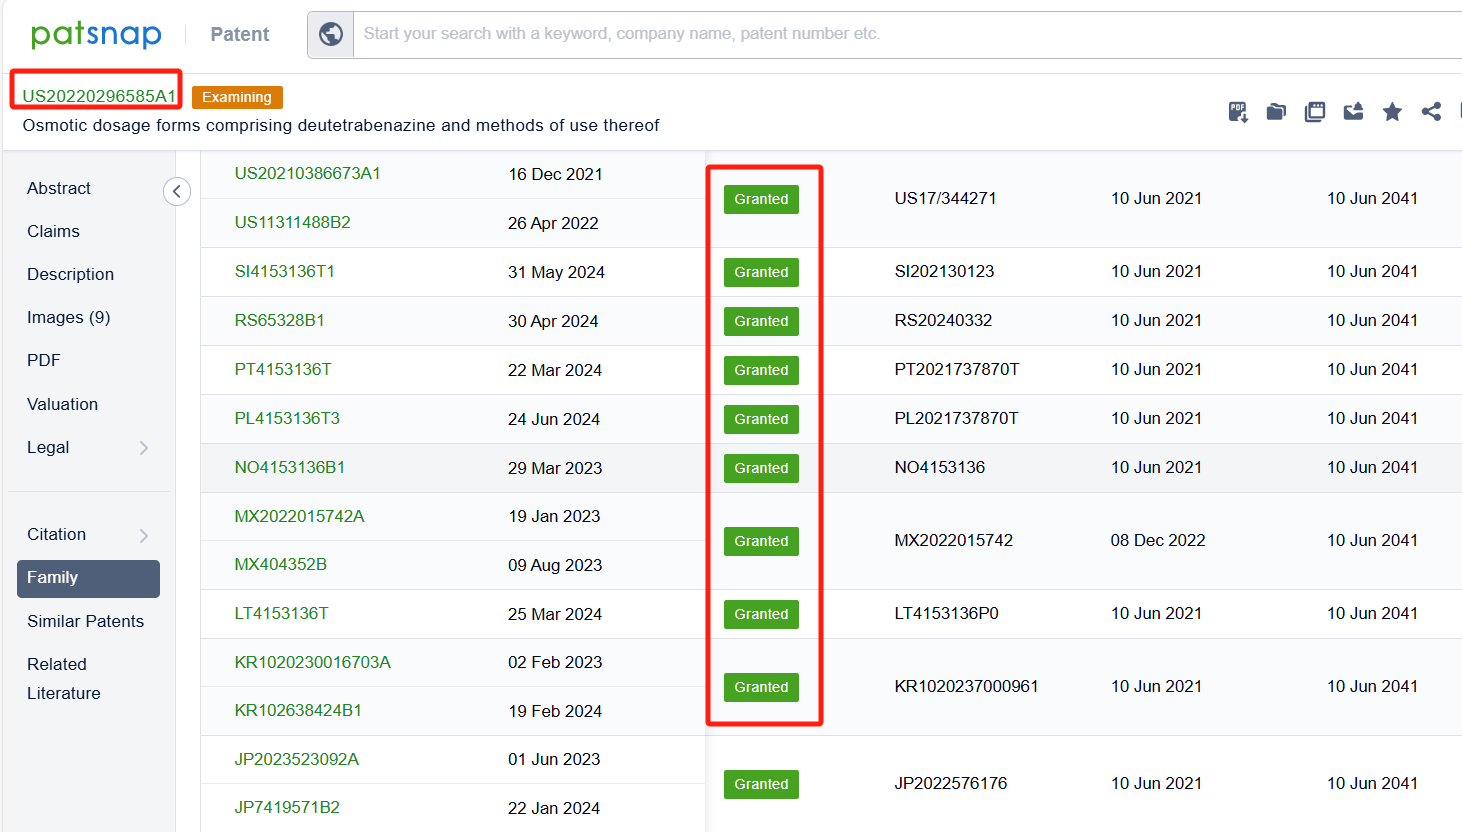1462x832 pixels.
Task: Open the Abstract section
Action: (59, 188)
